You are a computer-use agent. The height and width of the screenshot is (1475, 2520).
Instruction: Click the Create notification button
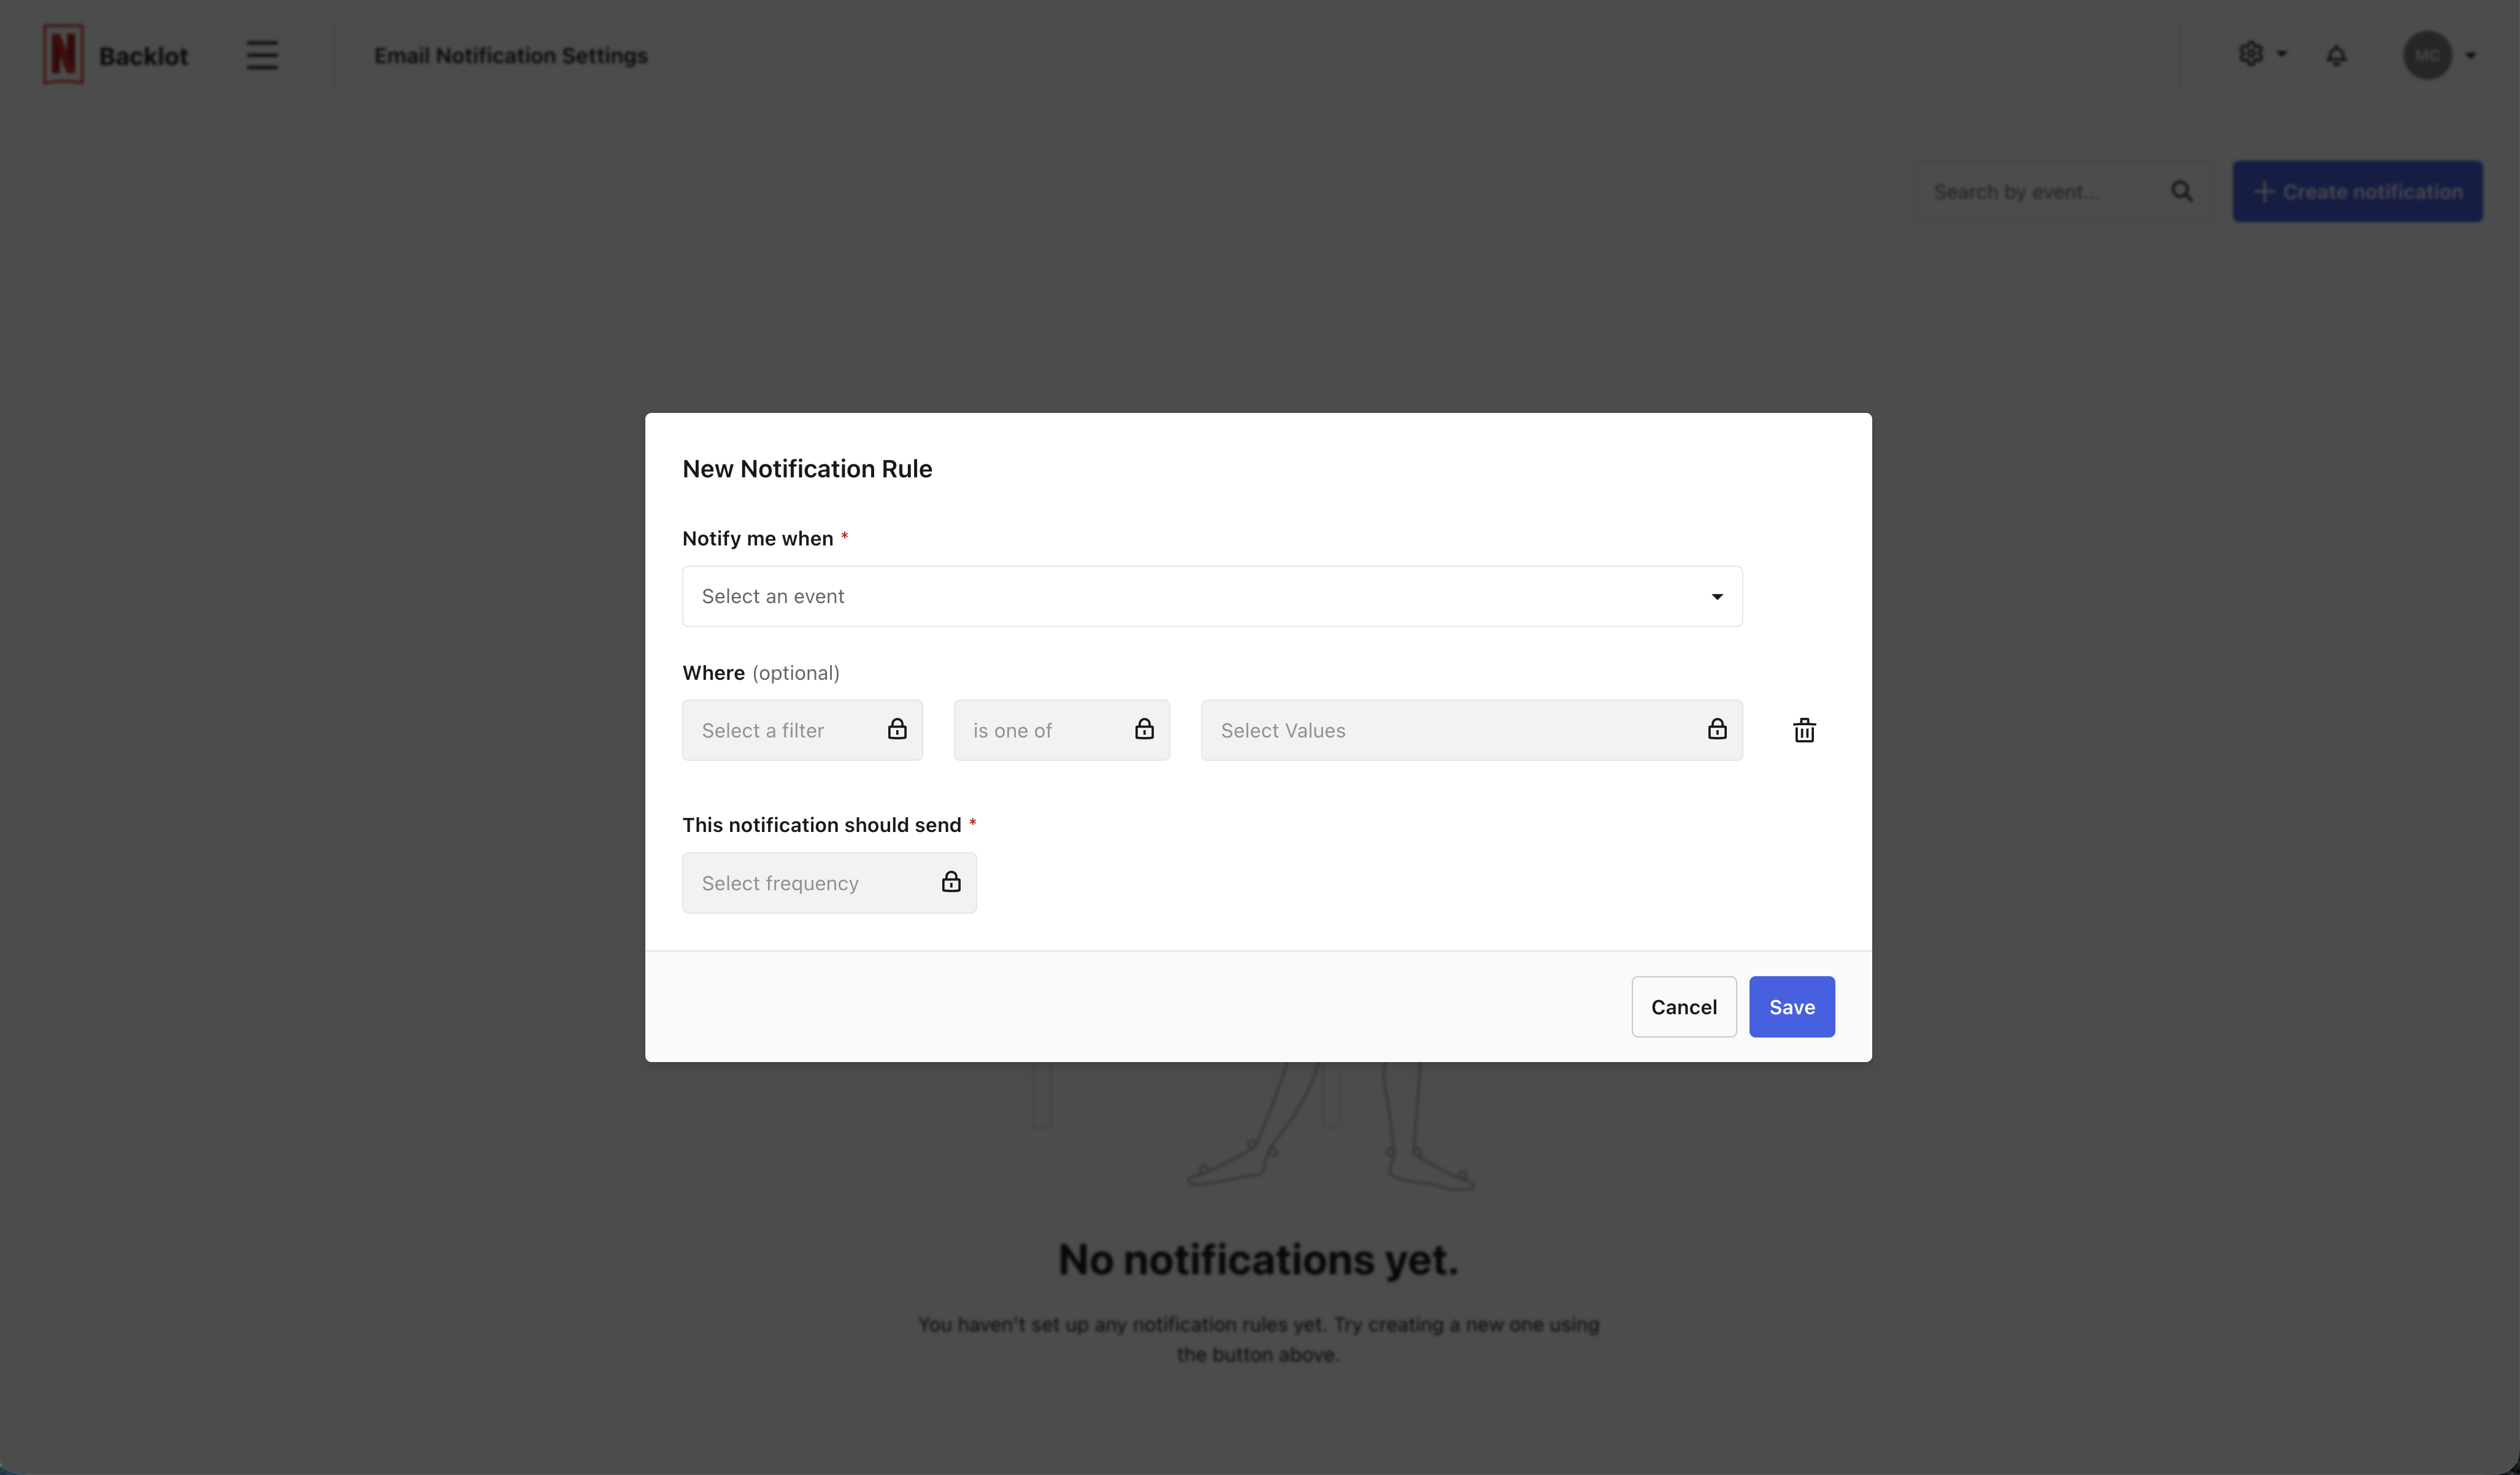click(x=2357, y=191)
